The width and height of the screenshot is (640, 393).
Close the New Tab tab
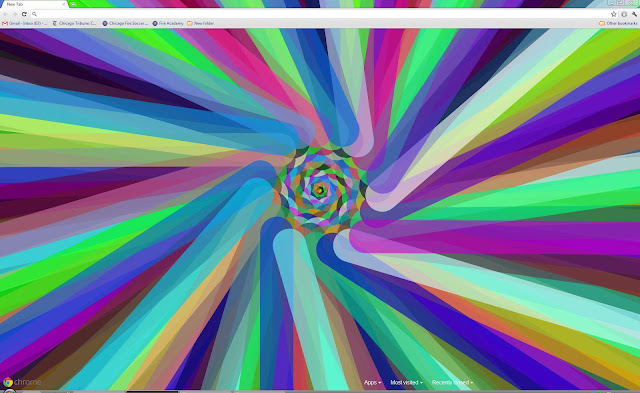click(x=64, y=4)
